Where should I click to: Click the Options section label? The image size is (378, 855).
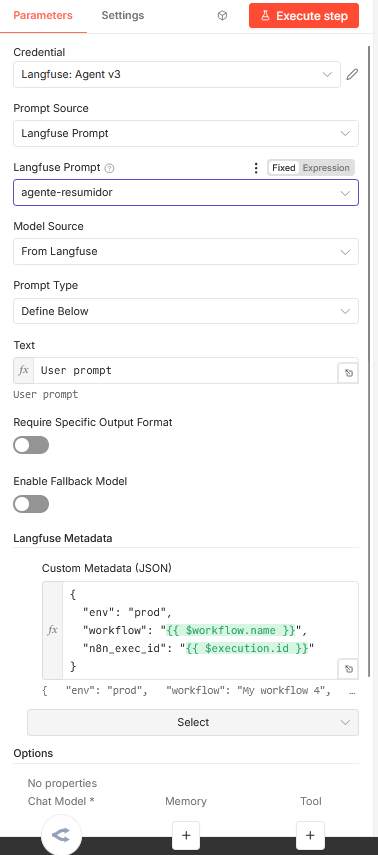(x=33, y=753)
